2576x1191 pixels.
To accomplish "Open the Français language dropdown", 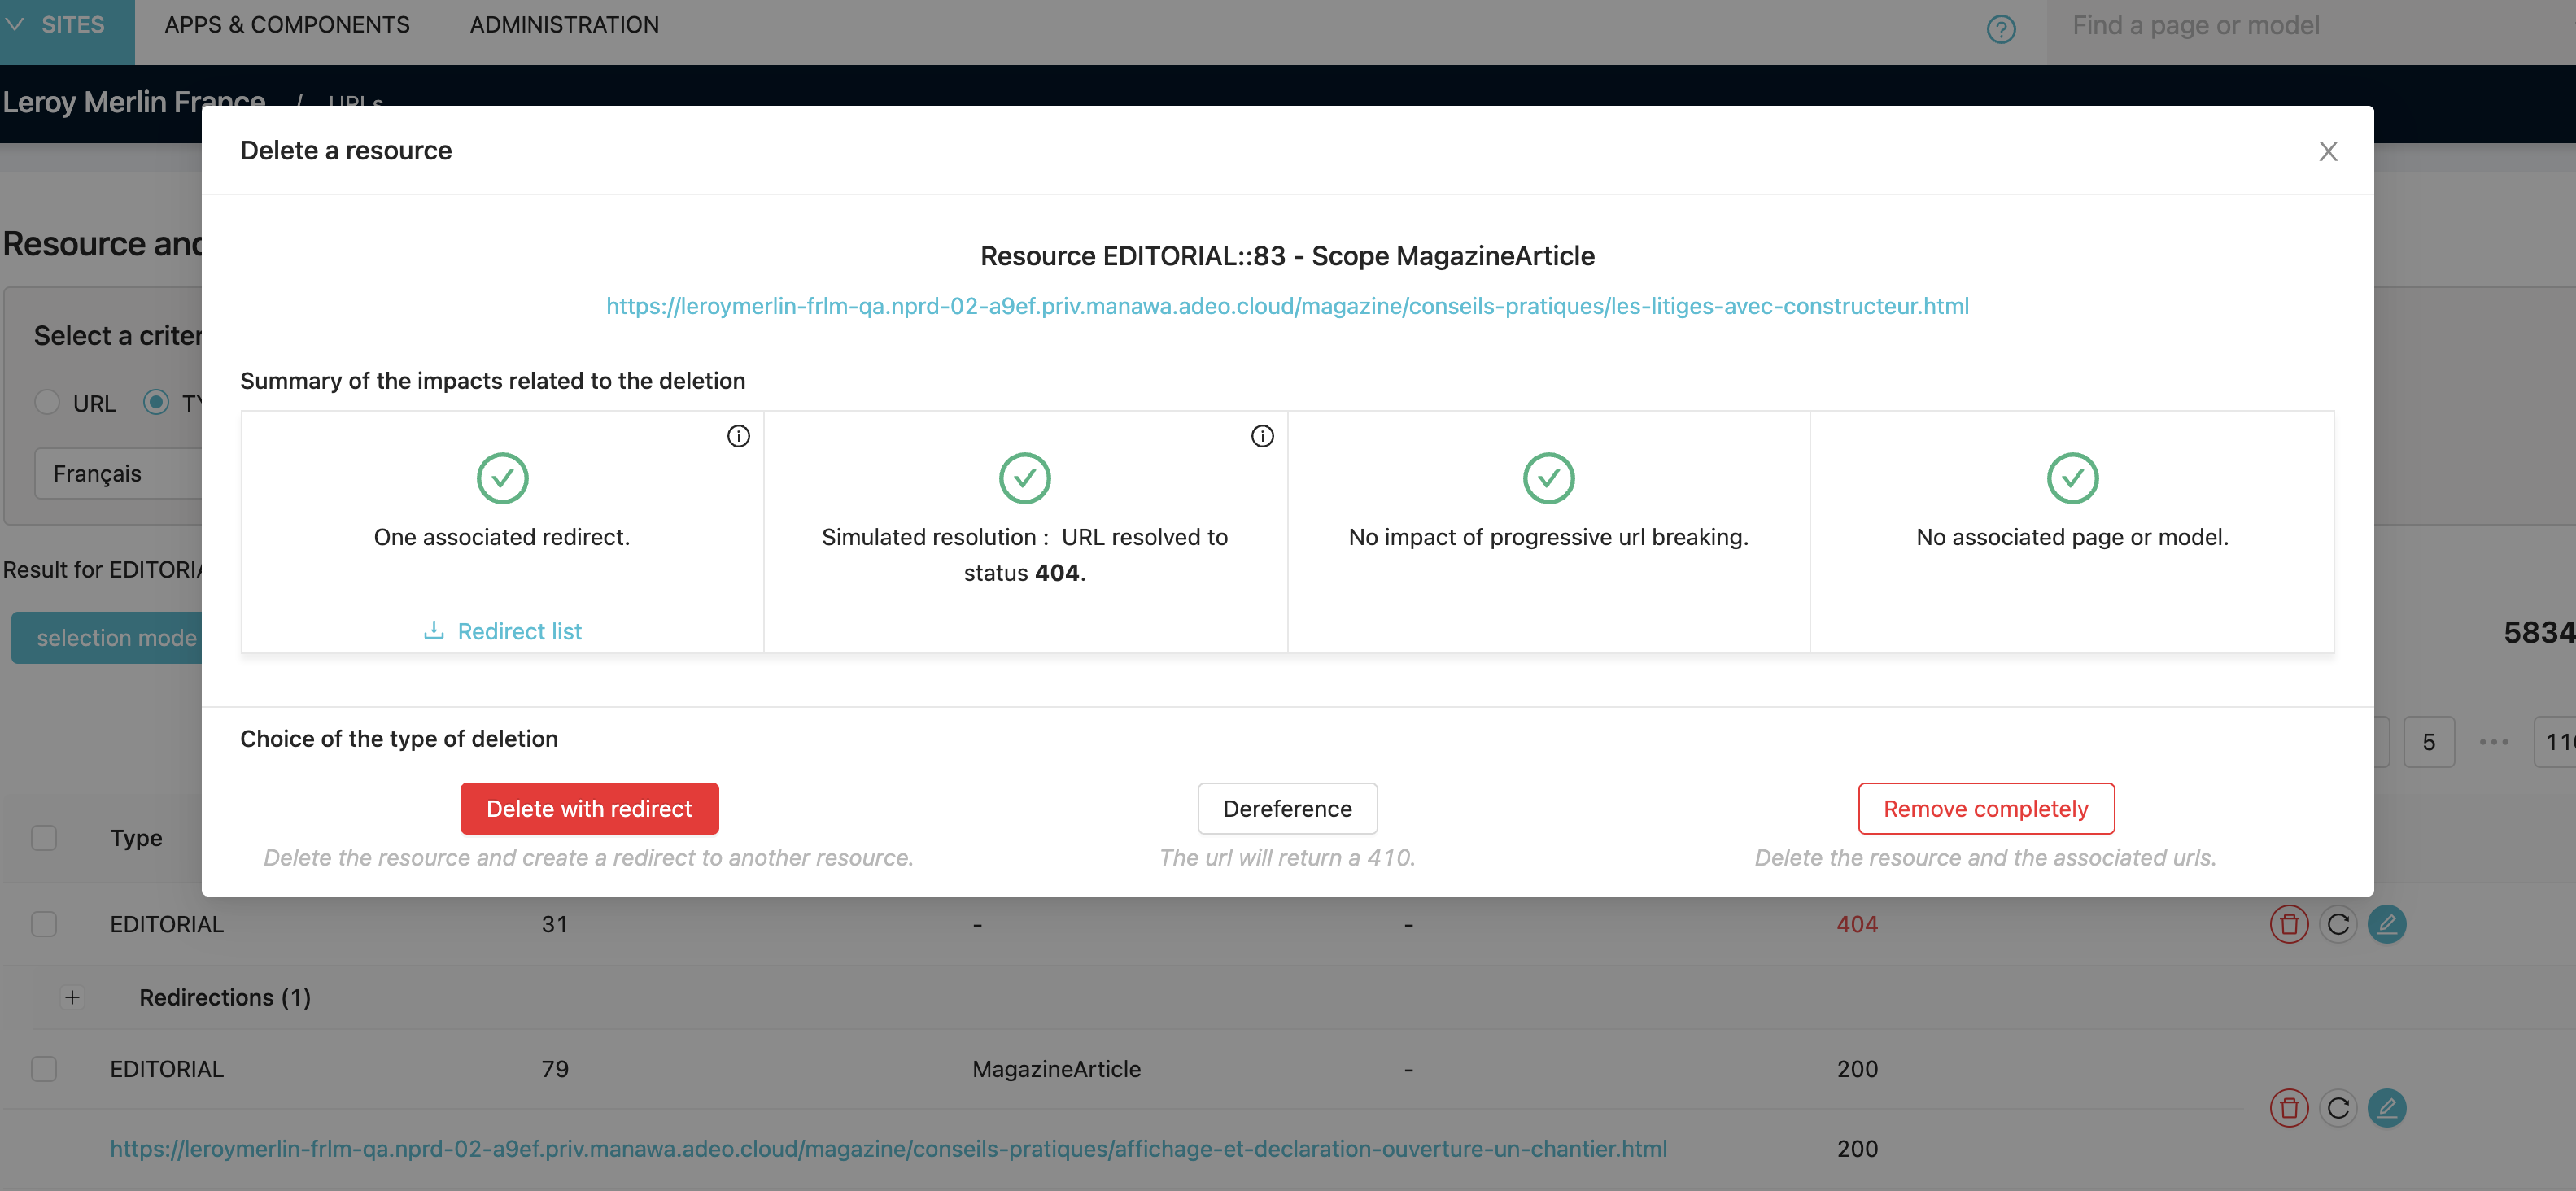I will click(x=98, y=473).
